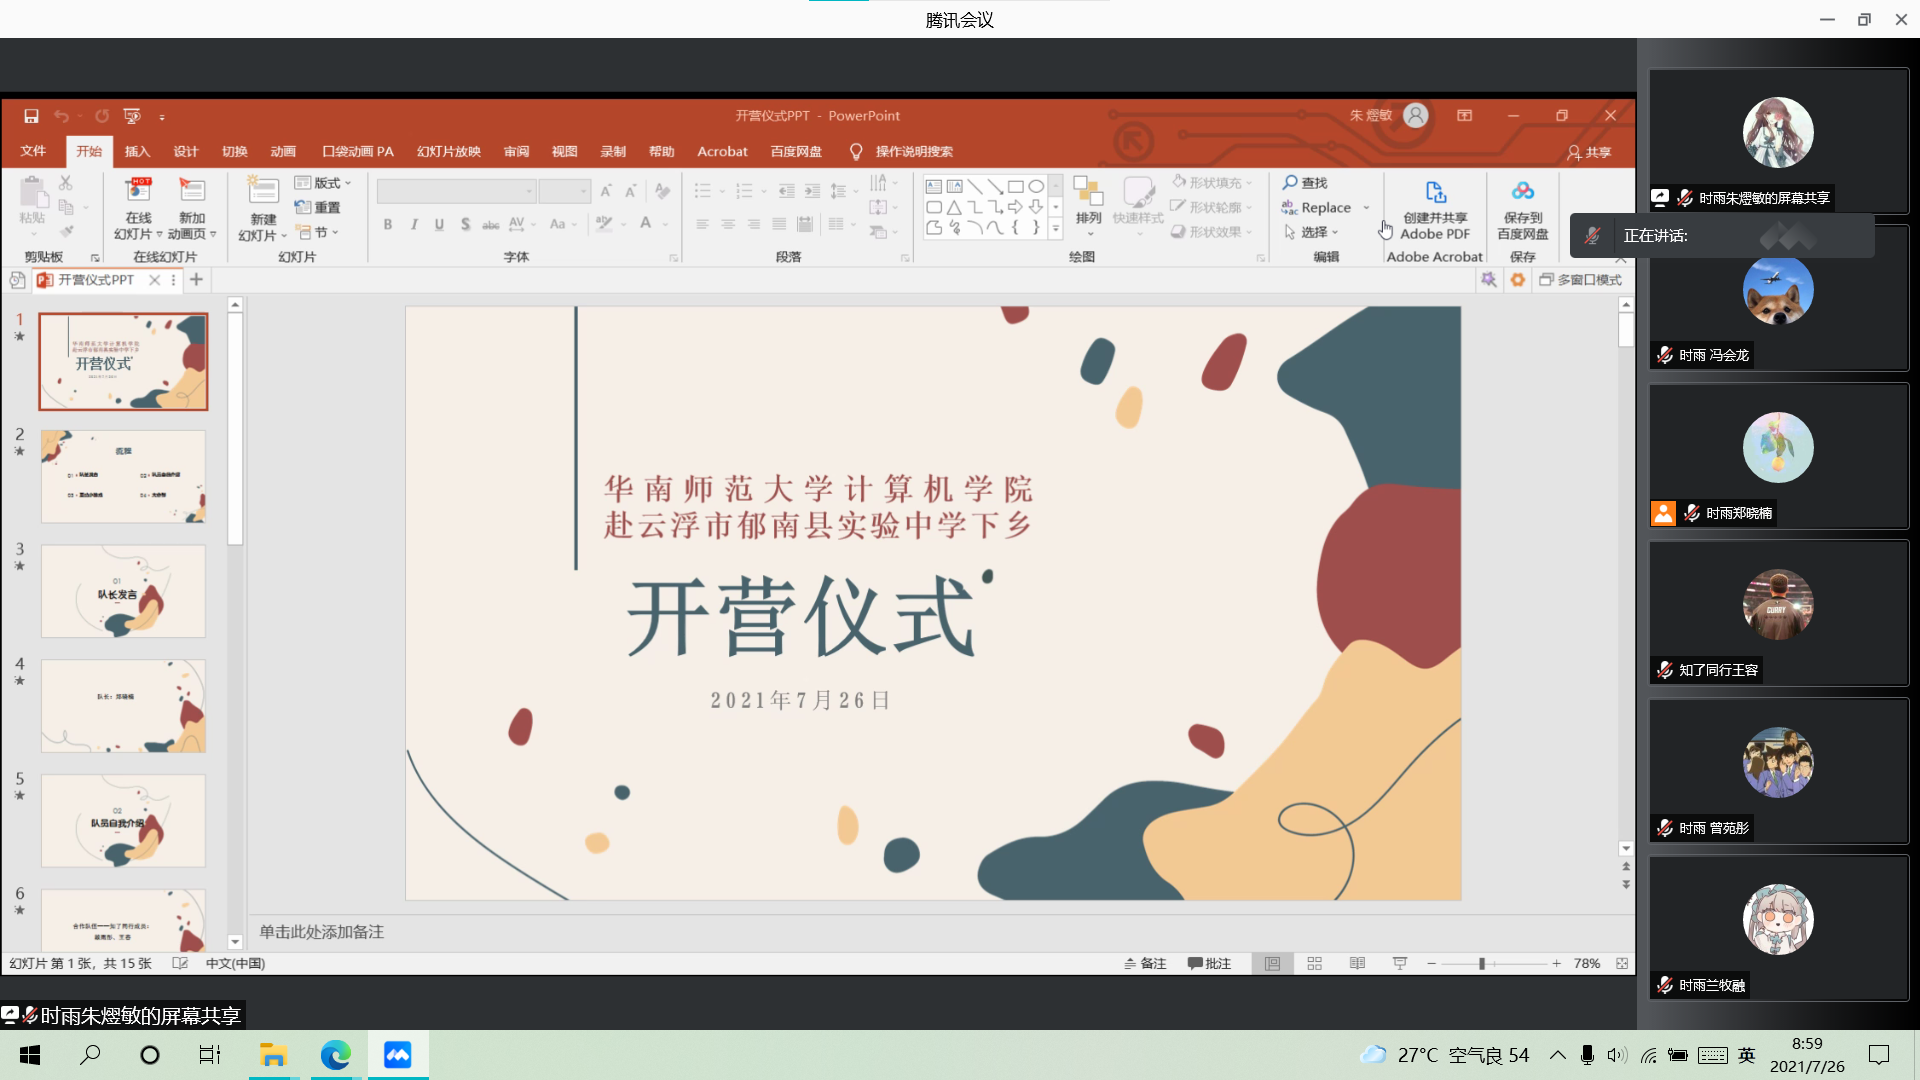Click the Undo arrow in PowerPoint's title bar
This screenshot has width=1920, height=1080.
(x=61, y=116)
